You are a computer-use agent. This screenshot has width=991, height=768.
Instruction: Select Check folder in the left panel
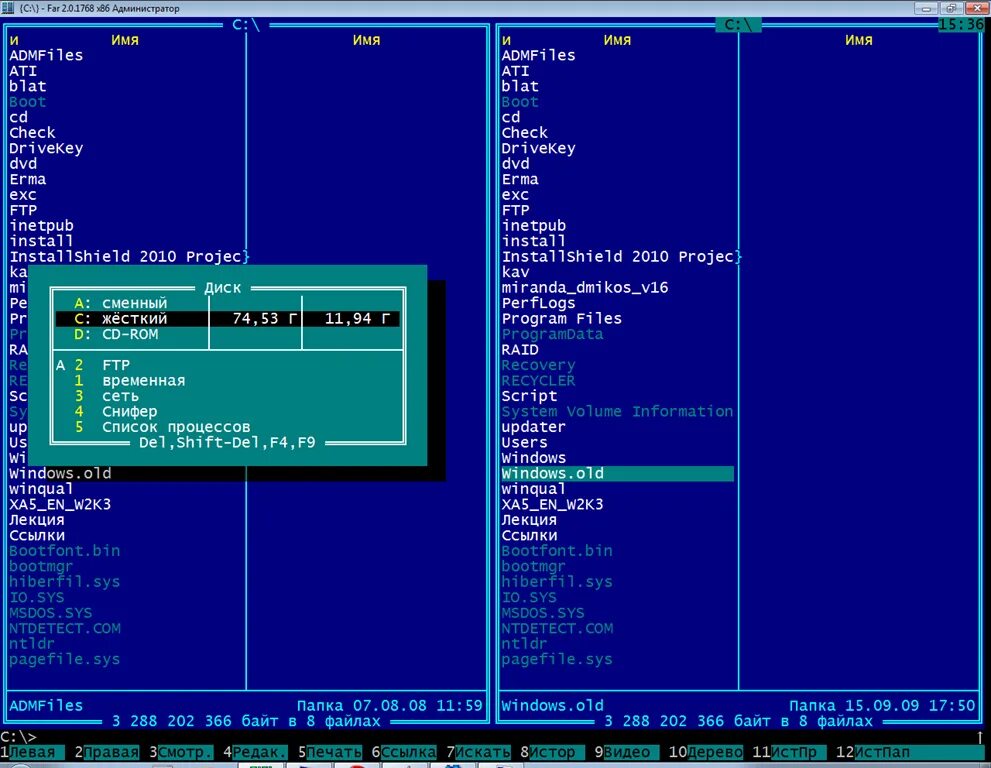click(32, 133)
